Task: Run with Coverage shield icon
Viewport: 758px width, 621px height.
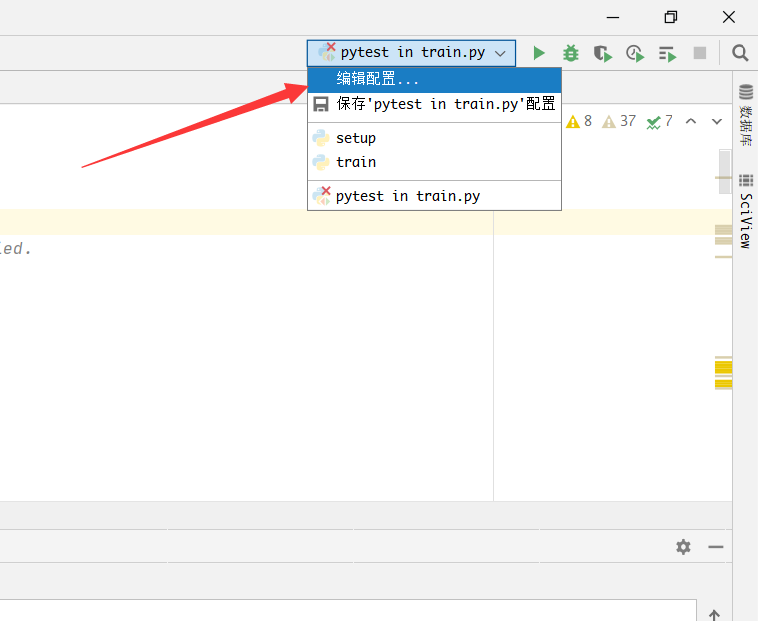Action: [x=602, y=53]
